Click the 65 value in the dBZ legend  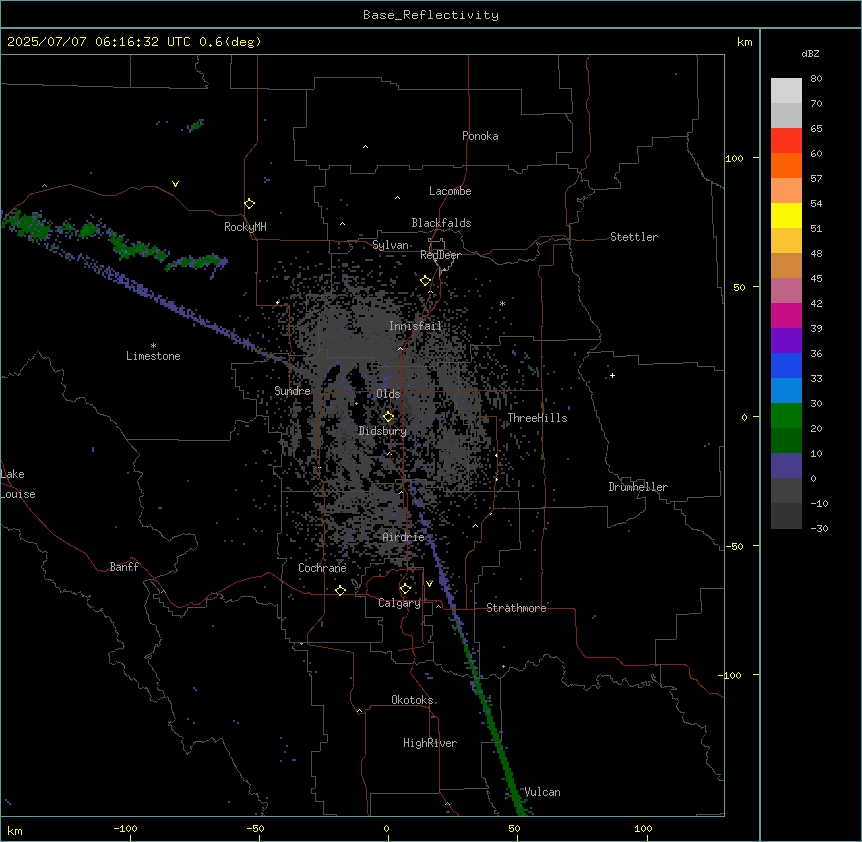816,129
